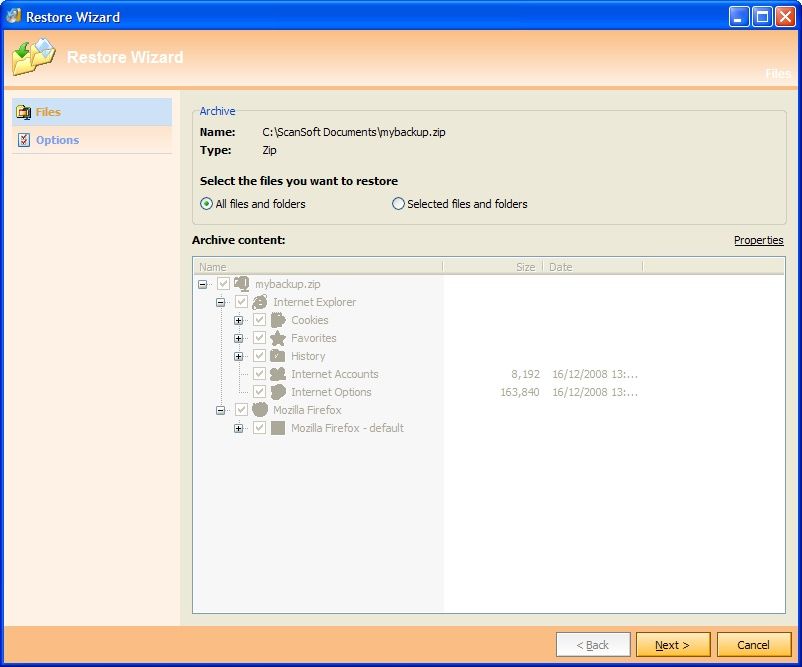Click the Favorites star icon
802x667 pixels.
tap(277, 338)
